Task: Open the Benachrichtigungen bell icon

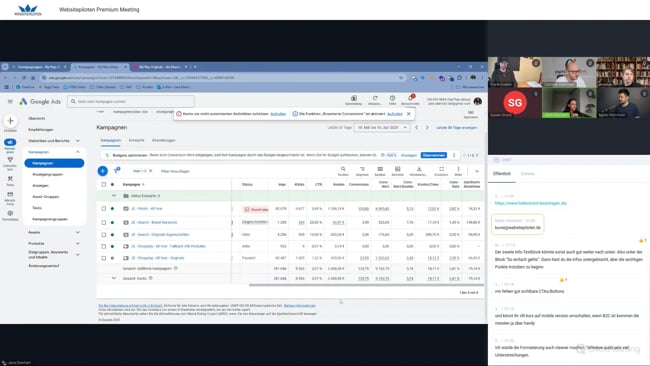Action: pyautogui.click(x=410, y=98)
